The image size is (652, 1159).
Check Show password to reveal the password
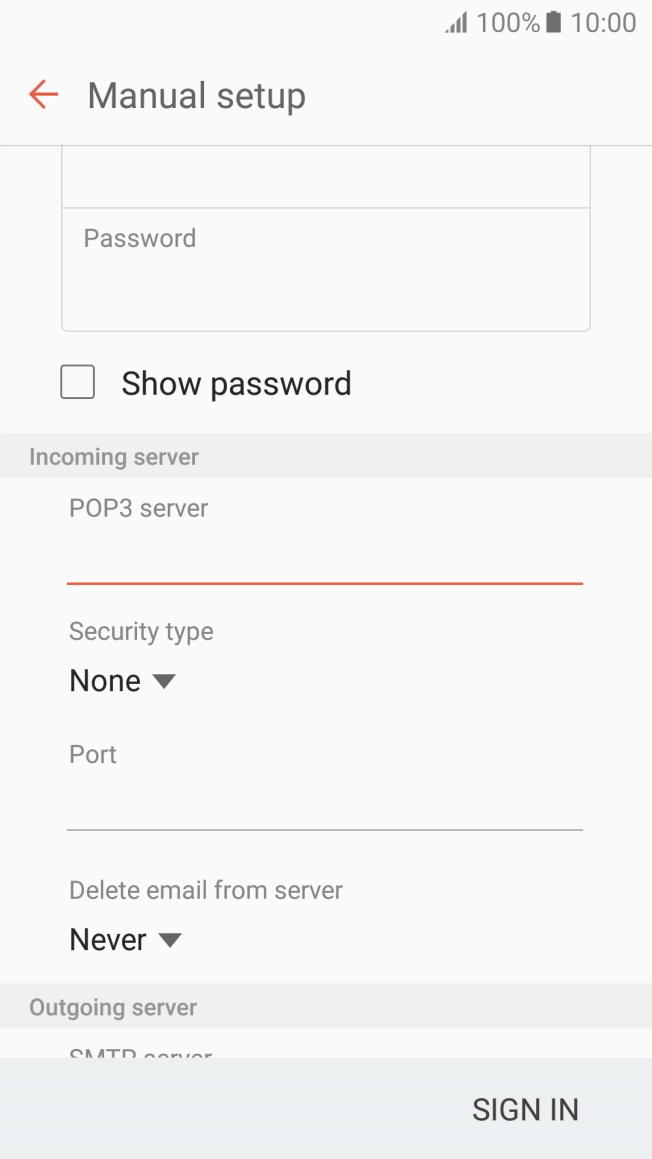pyautogui.click(x=77, y=382)
